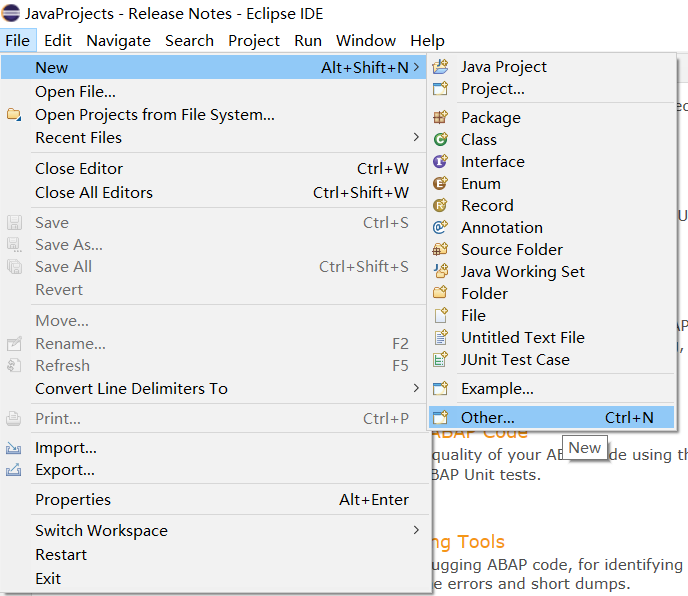Click the Export icon in File menu

(14, 470)
